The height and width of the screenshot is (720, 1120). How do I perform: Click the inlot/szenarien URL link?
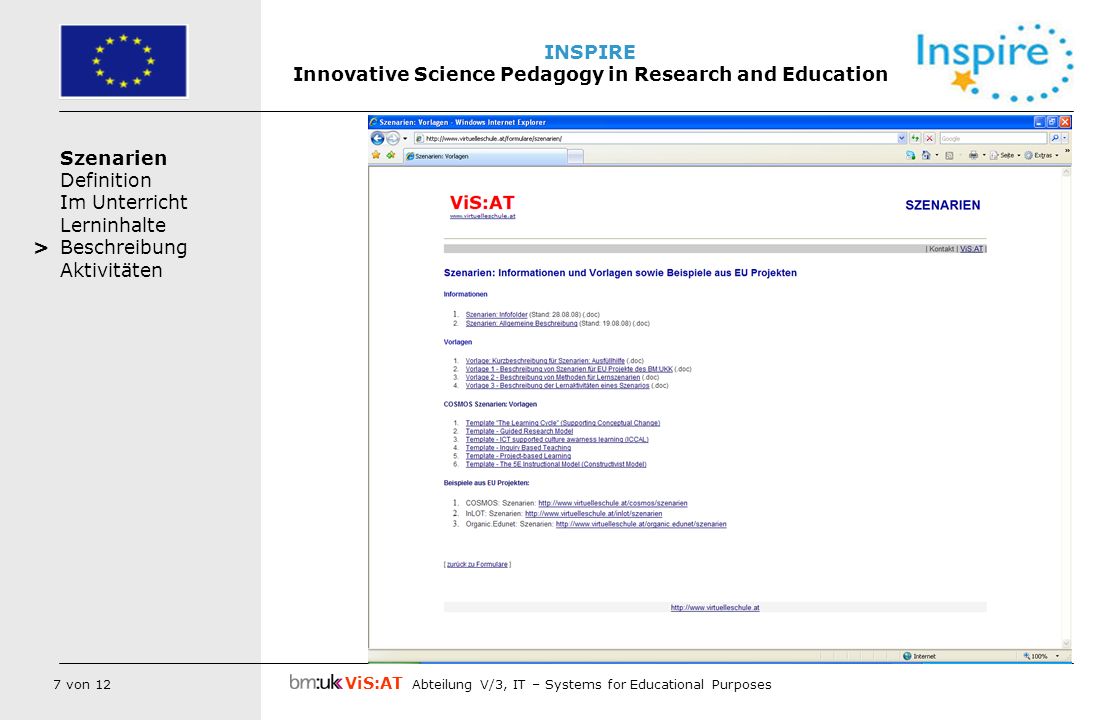[x=594, y=514]
